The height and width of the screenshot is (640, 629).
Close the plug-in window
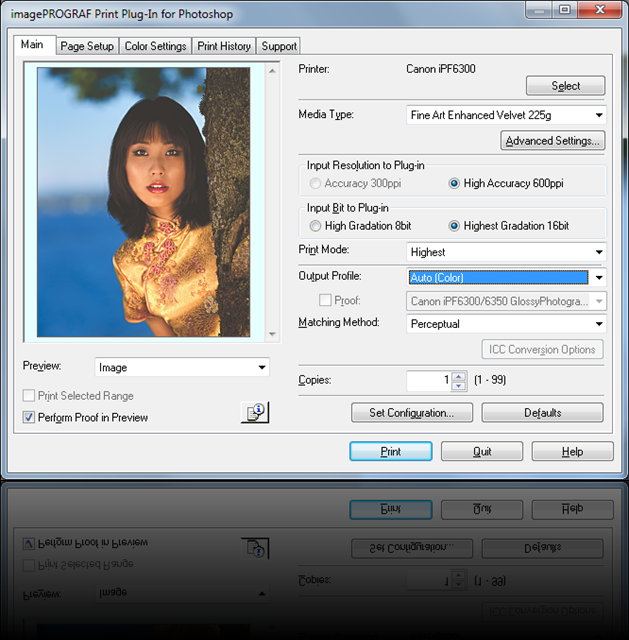point(600,9)
